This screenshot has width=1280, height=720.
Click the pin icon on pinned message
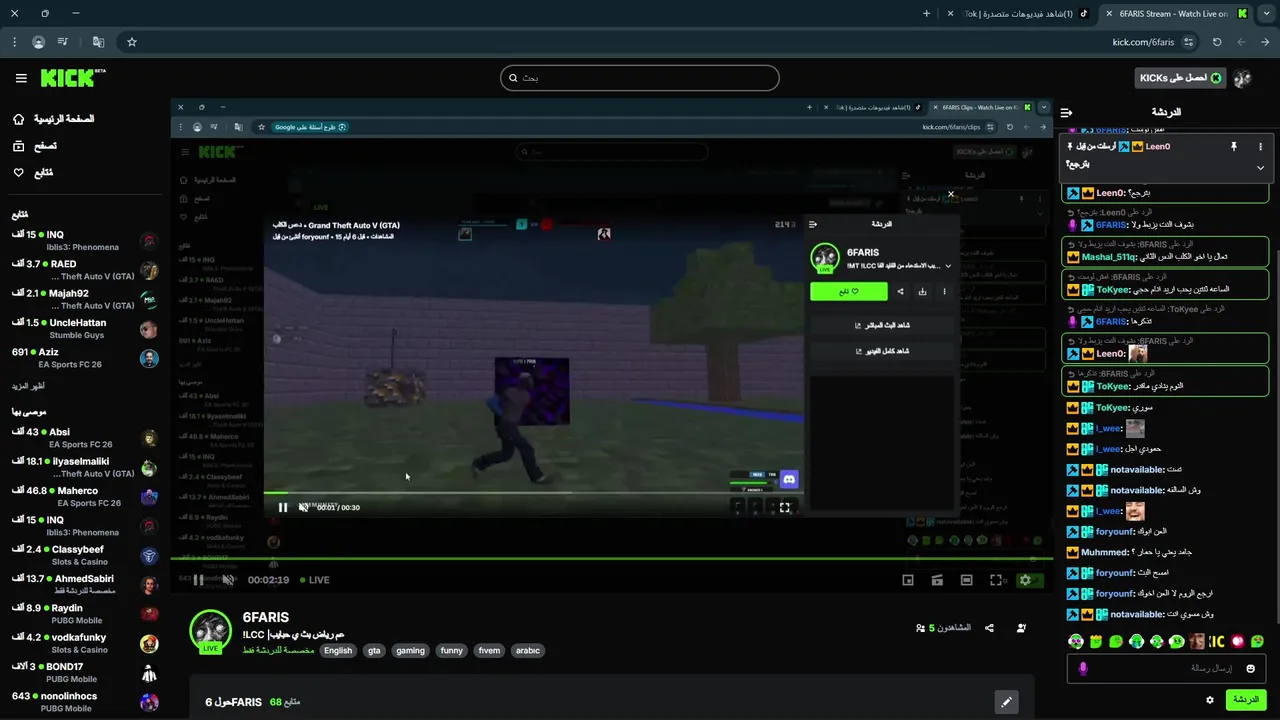(x=1234, y=146)
